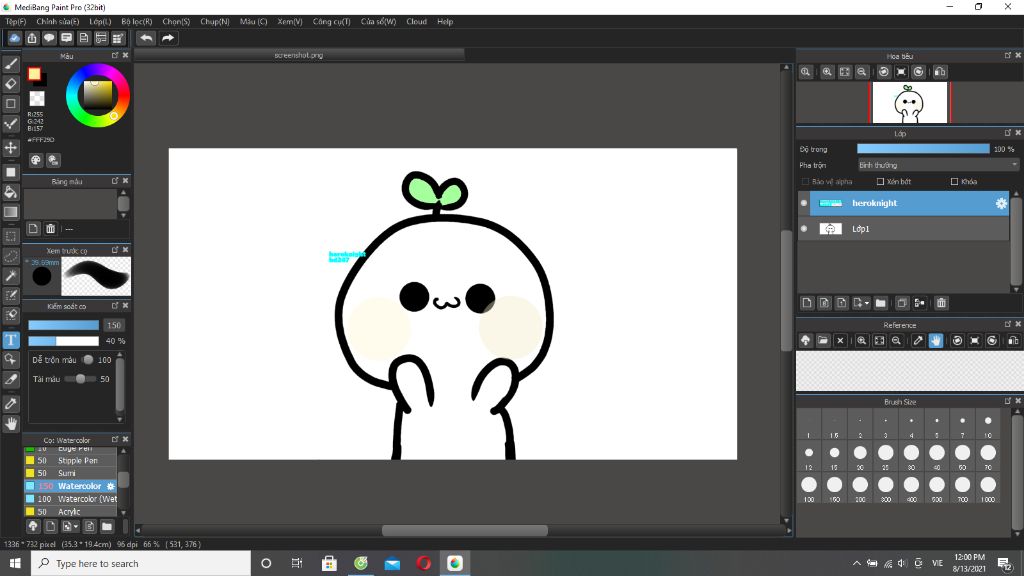The width and height of the screenshot is (1024, 576).
Task: Click the transparent color swatch
Action: point(37,99)
